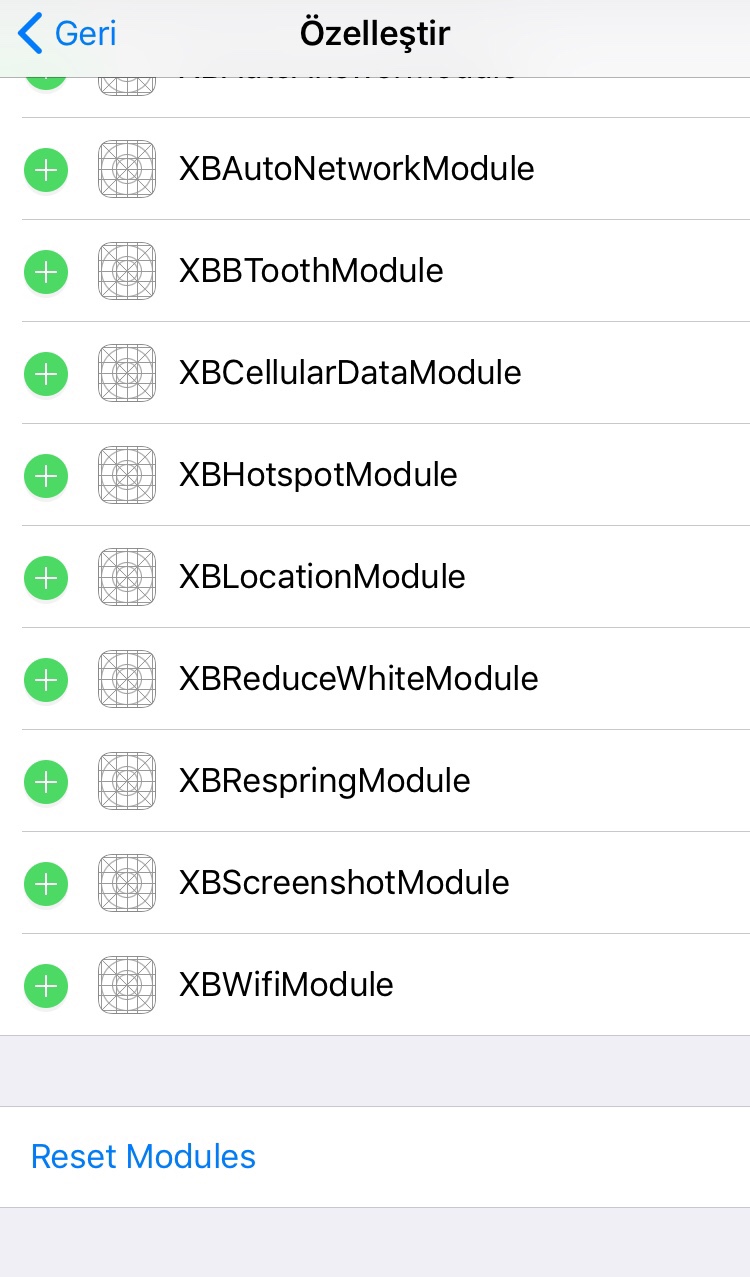Tap the green plus for XBWifiModule
This screenshot has width=750, height=1277.
click(45, 985)
